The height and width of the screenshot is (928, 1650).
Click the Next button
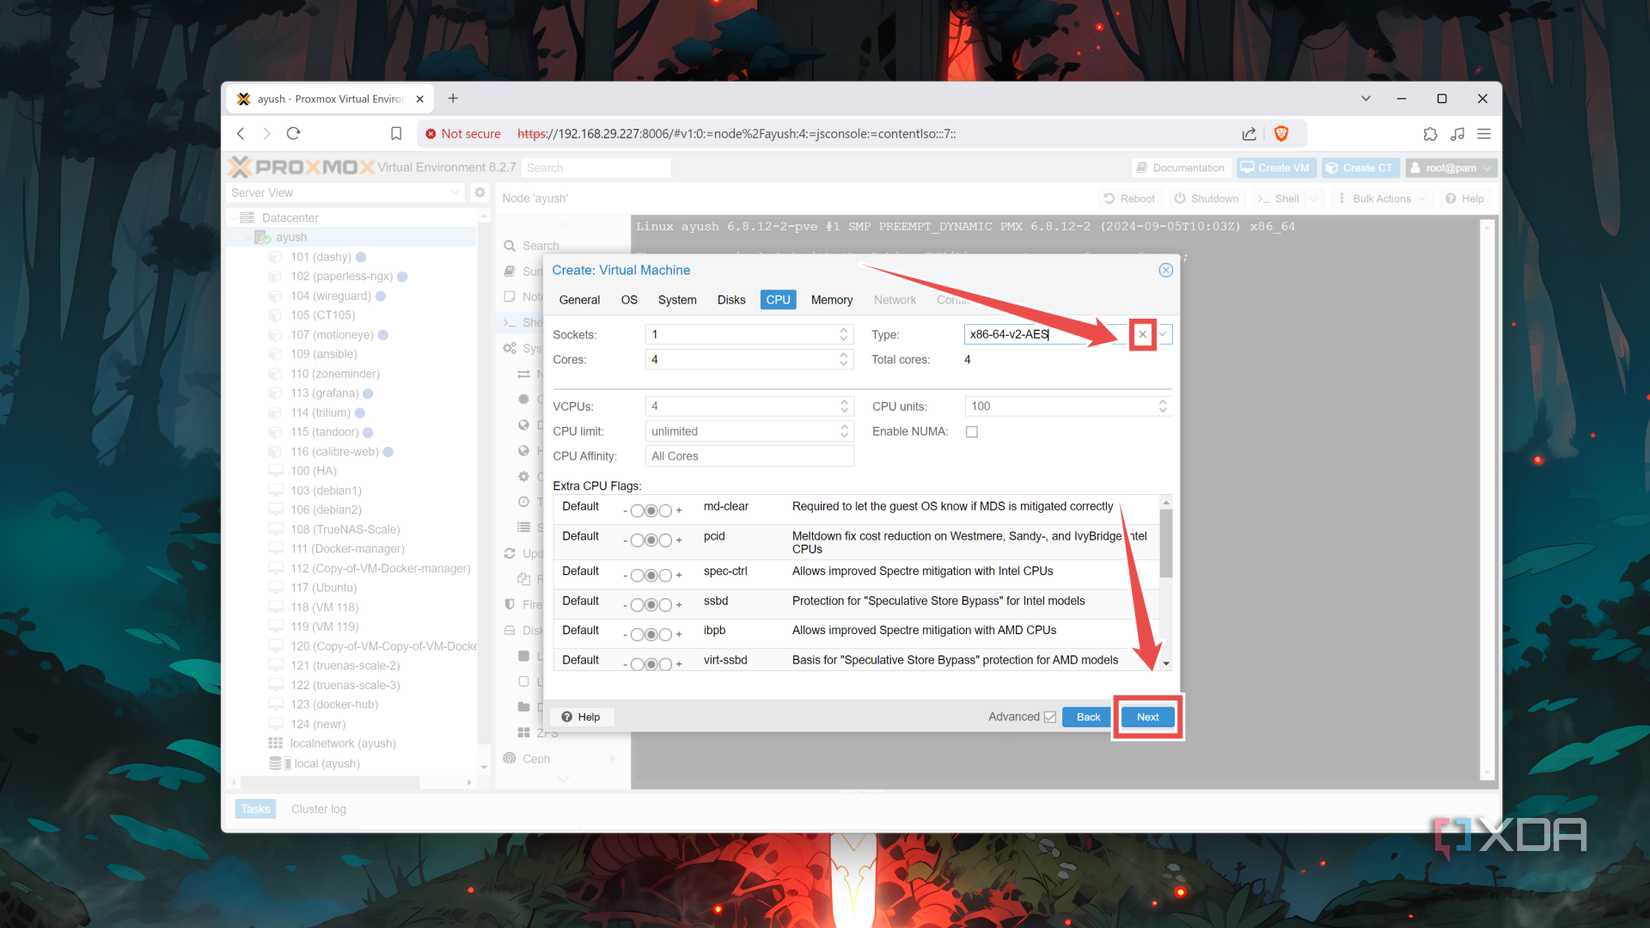click(1147, 717)
